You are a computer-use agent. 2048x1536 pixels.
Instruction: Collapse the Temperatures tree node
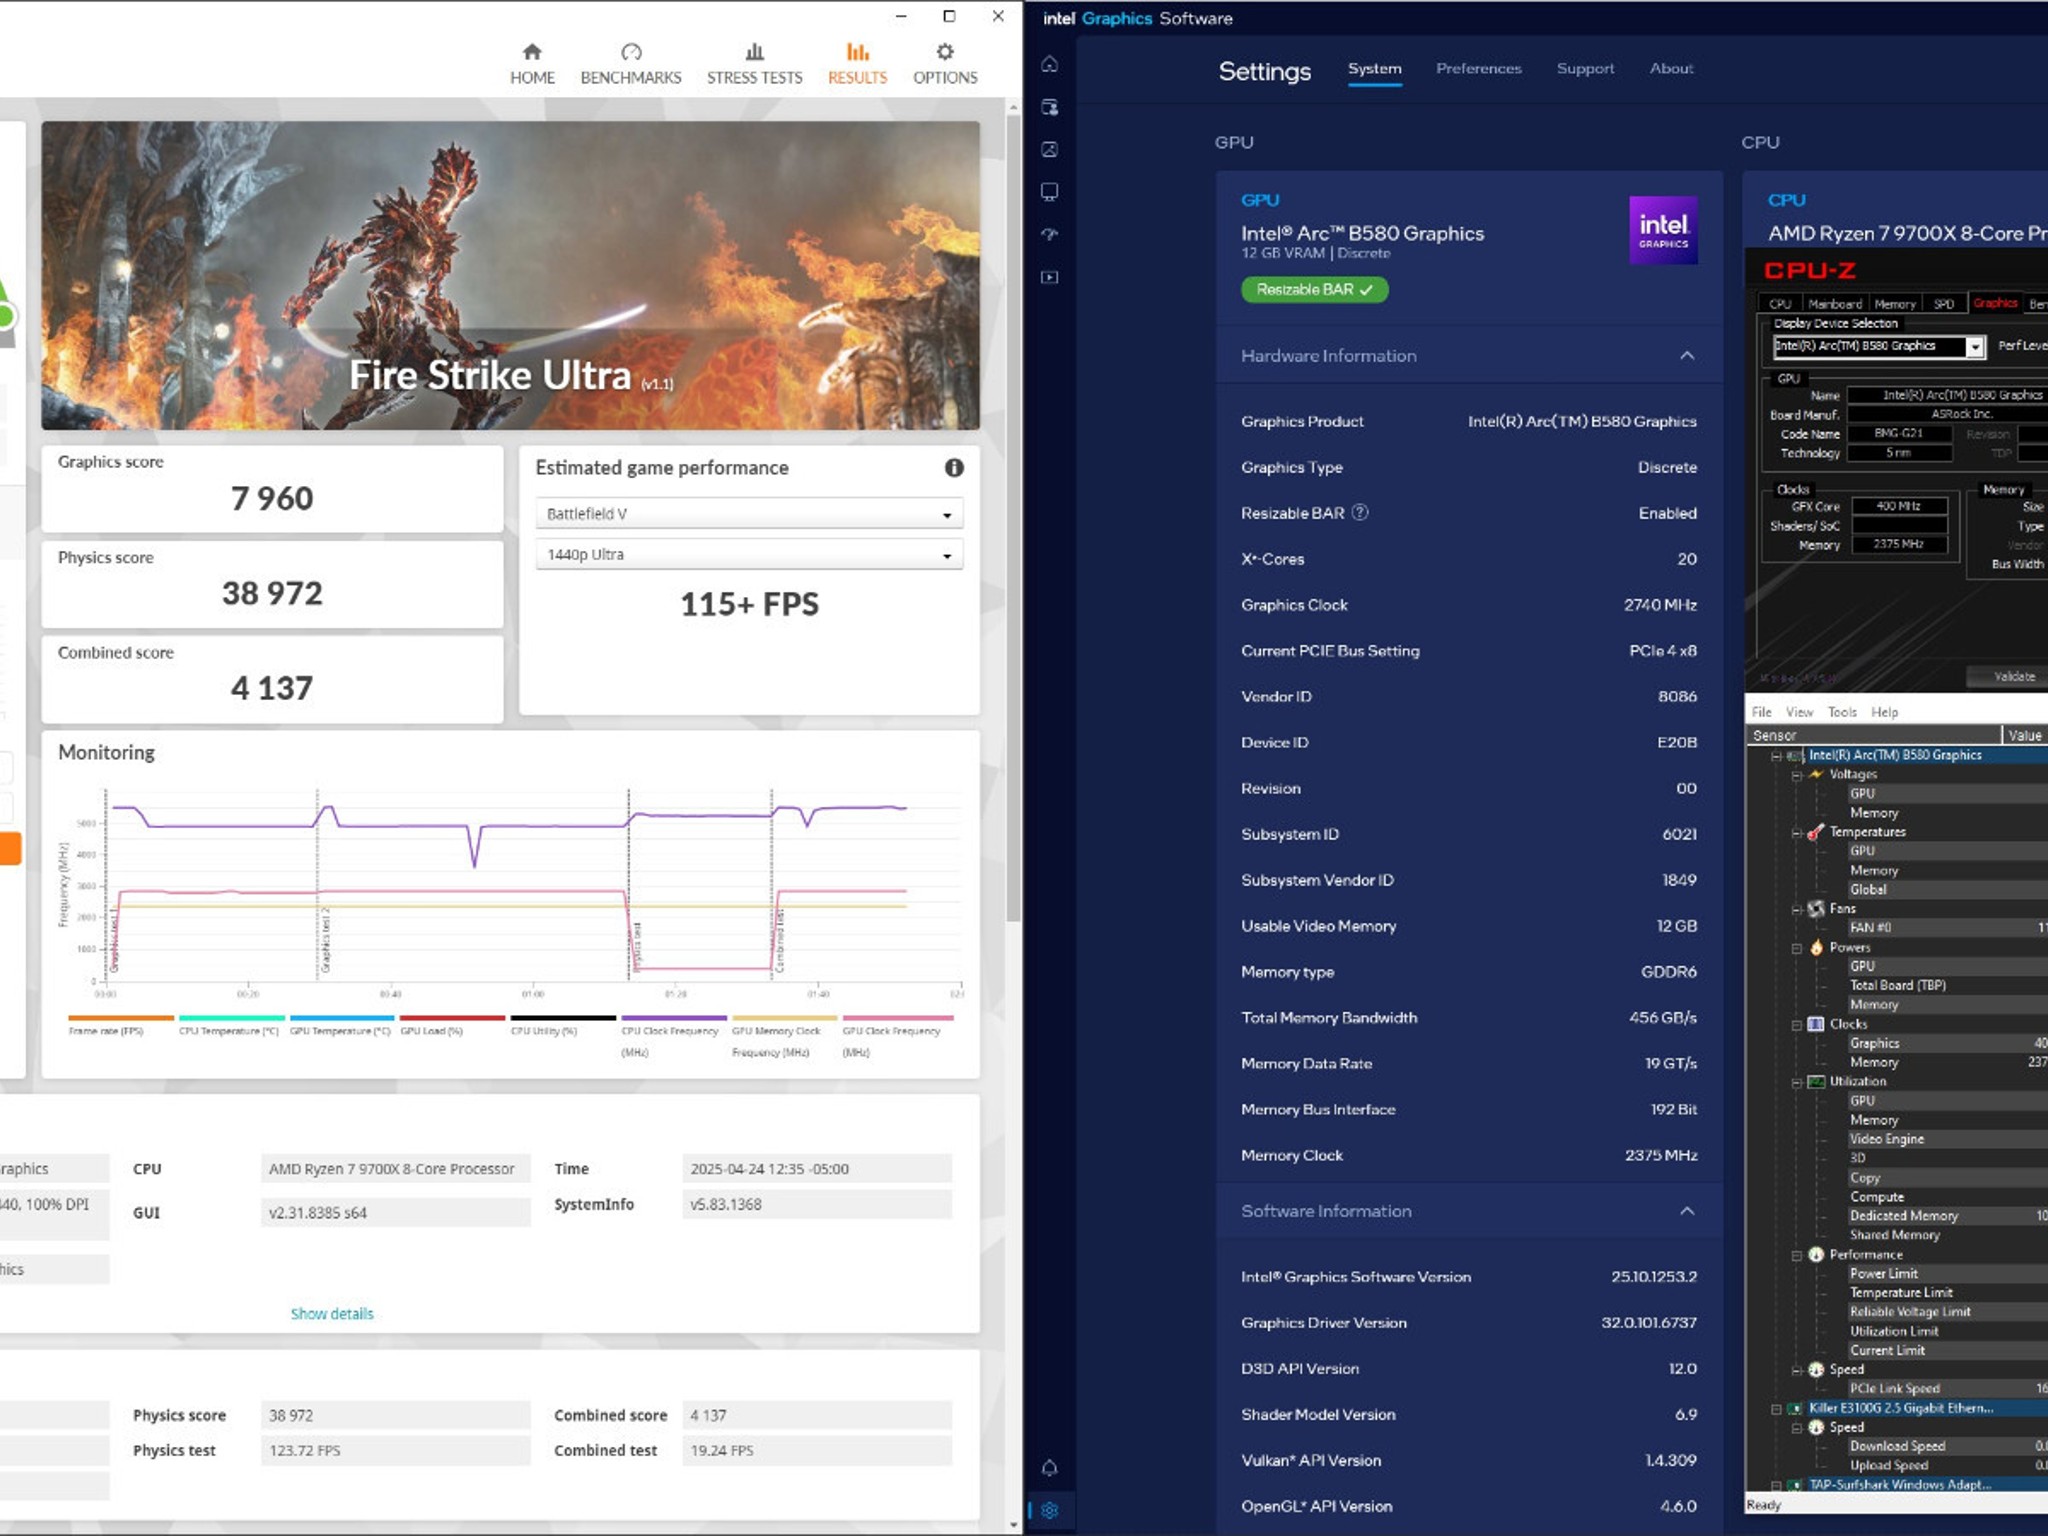pos(1797,832)
